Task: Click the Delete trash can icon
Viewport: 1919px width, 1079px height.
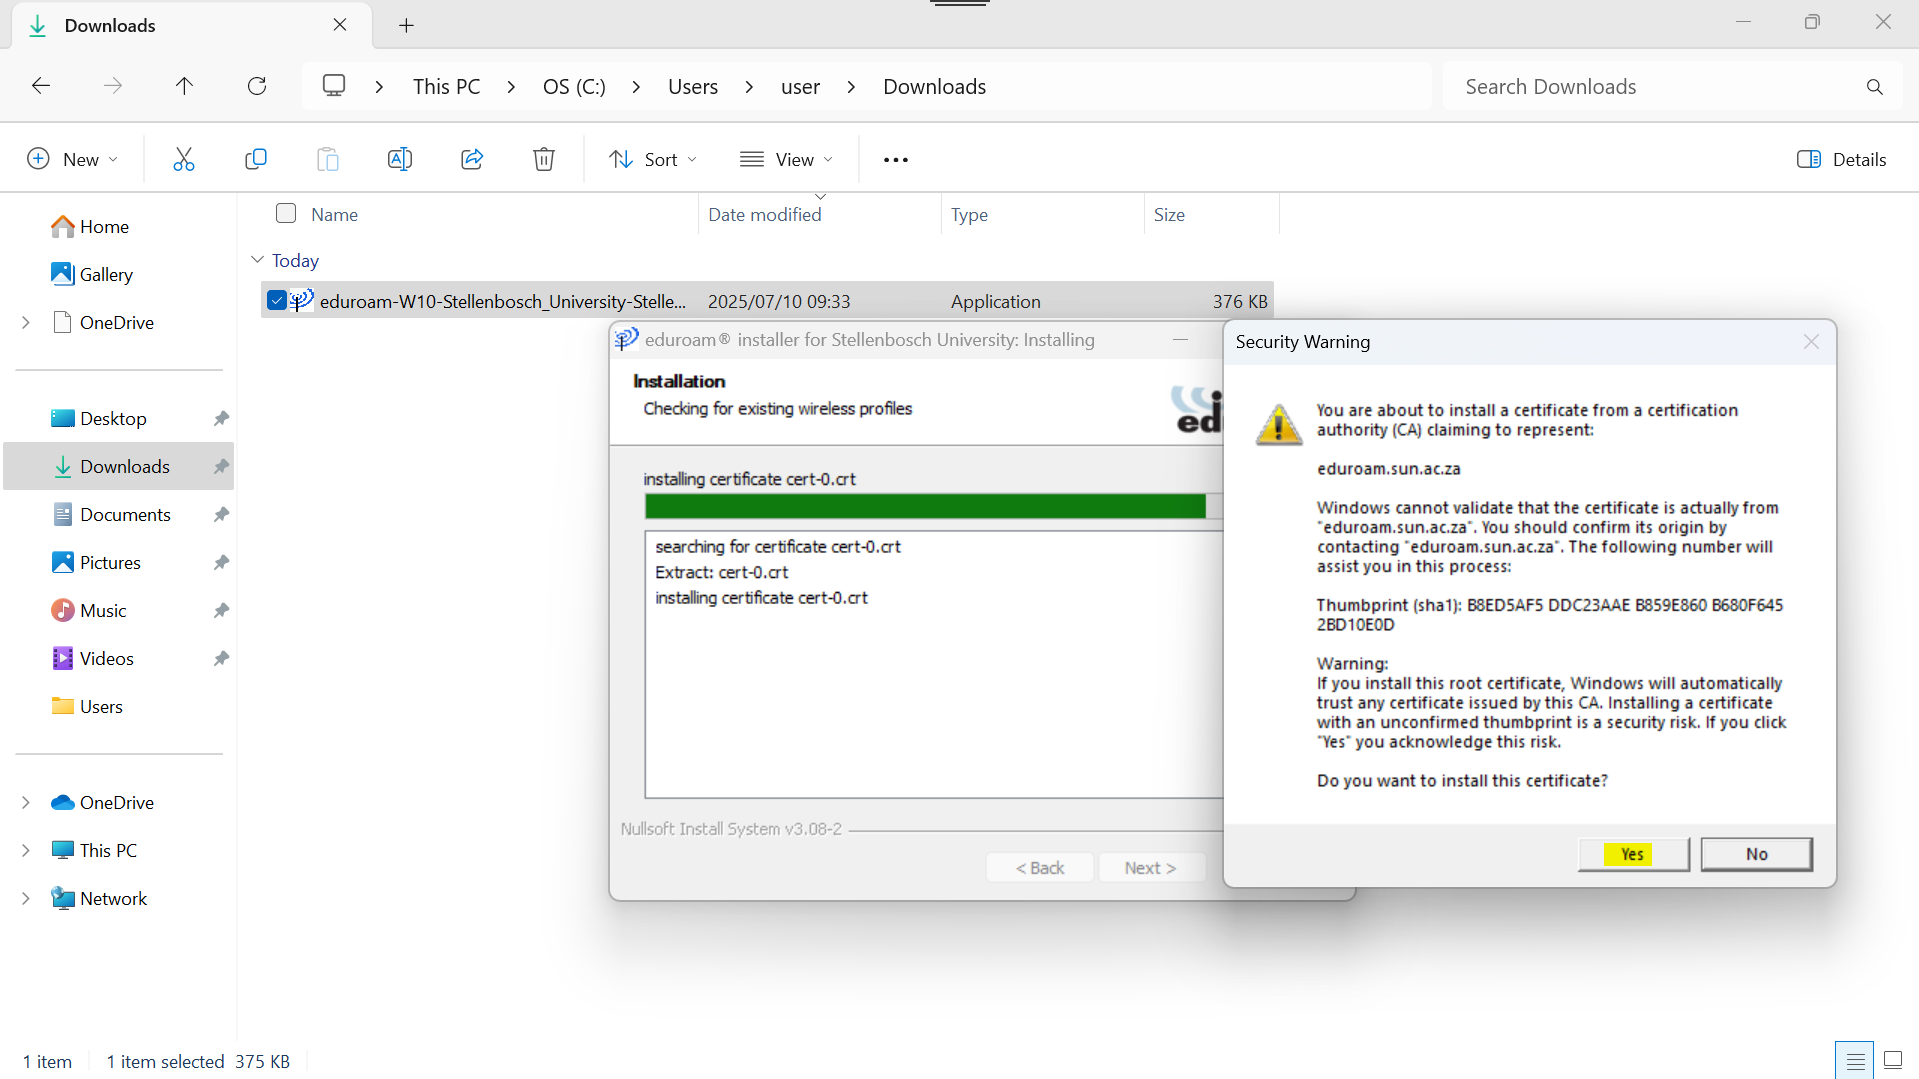Action: point(544,160)
